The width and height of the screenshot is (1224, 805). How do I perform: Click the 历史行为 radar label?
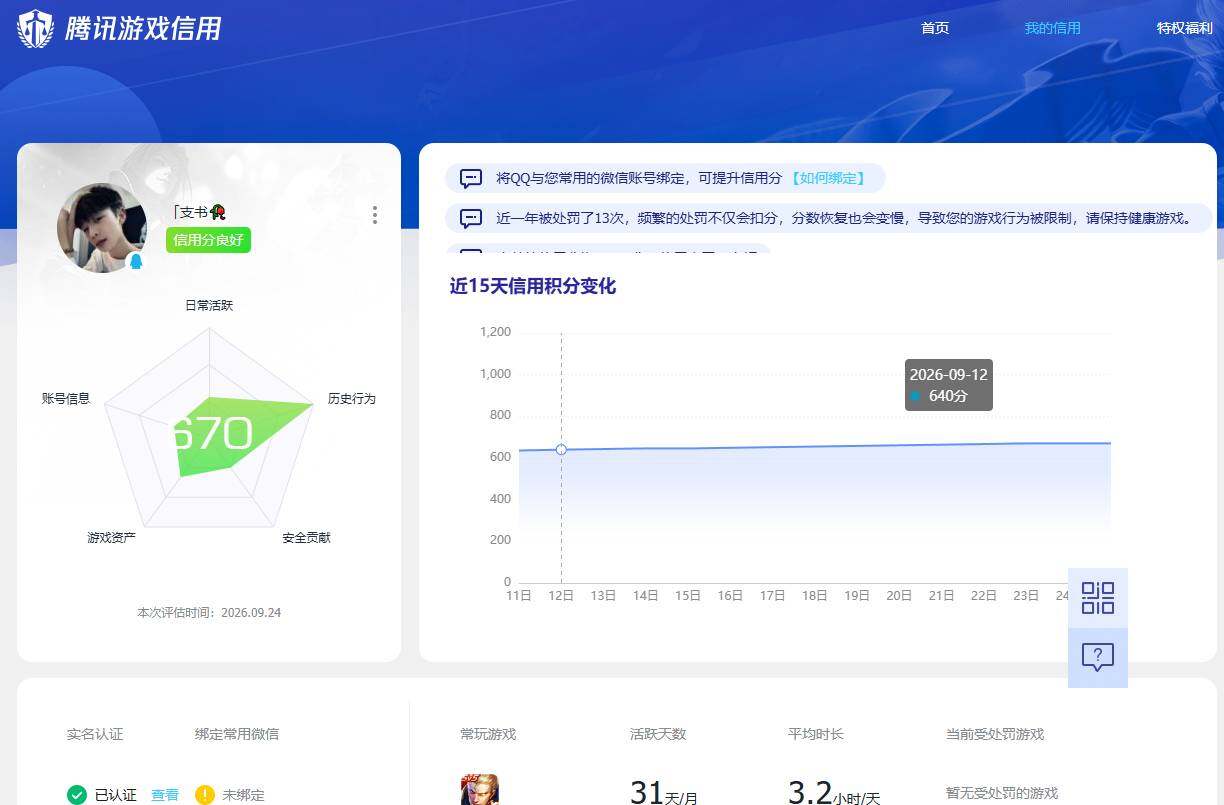tap(352, 398)
